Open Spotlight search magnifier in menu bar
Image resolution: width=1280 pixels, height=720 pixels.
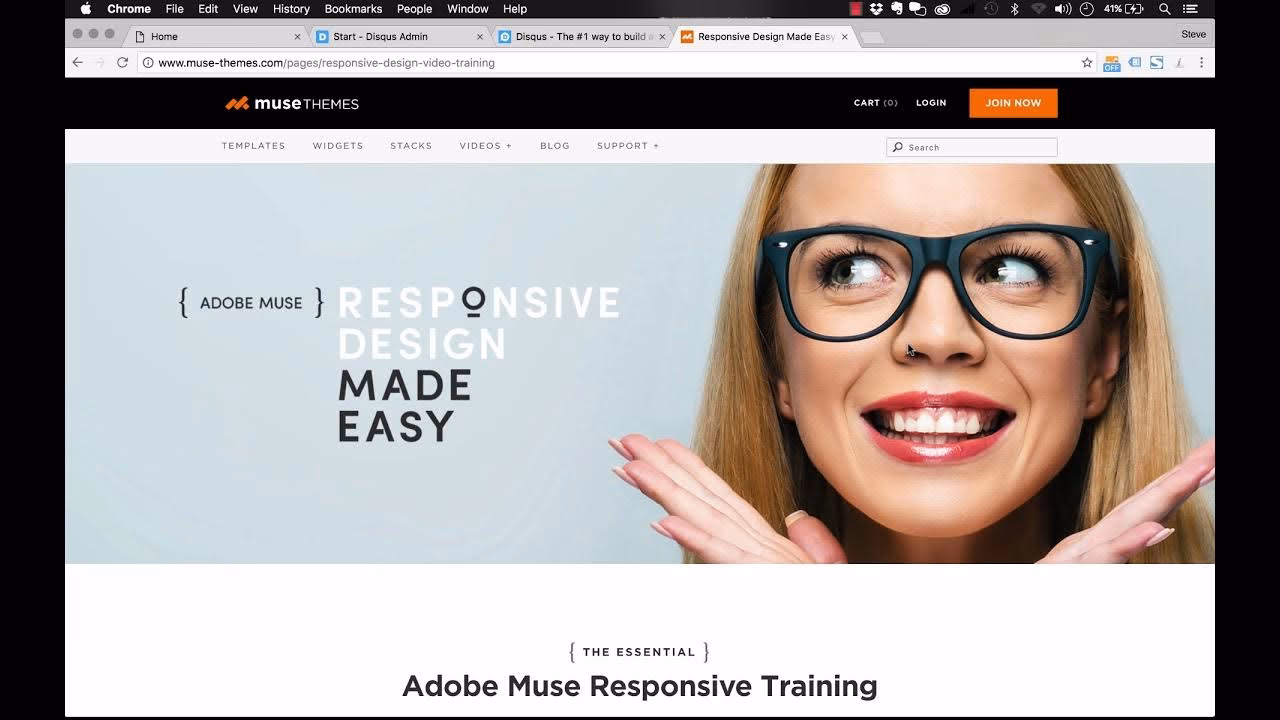point(1164,9)
